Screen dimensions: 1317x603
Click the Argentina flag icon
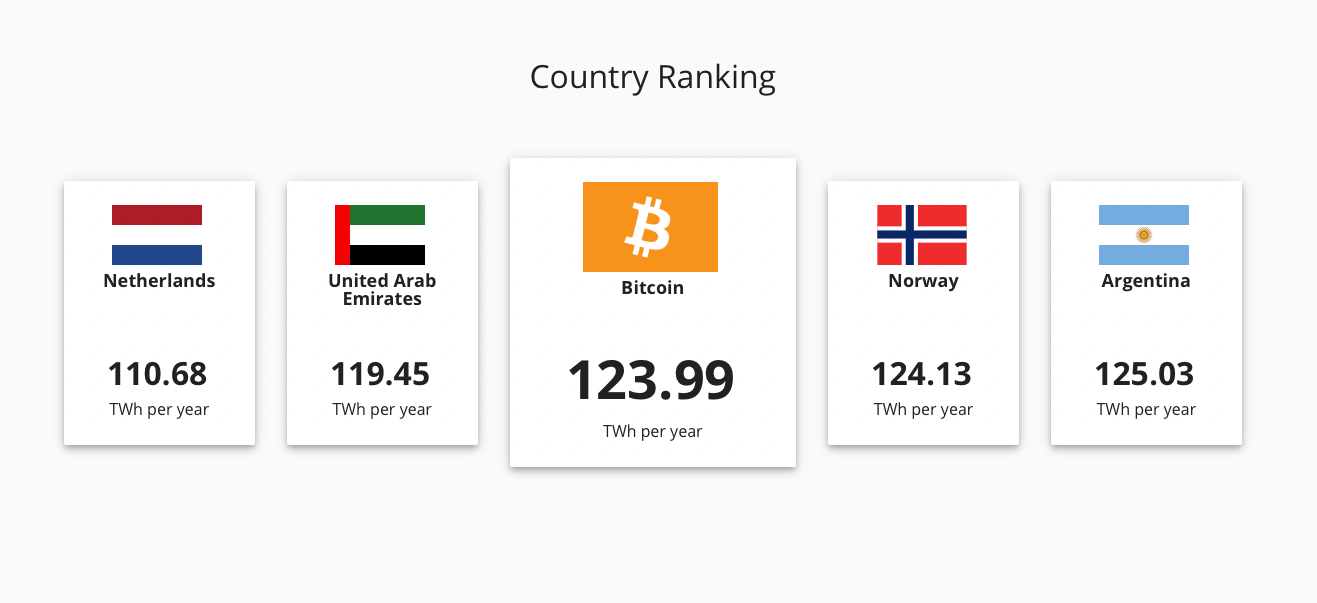1144,235
